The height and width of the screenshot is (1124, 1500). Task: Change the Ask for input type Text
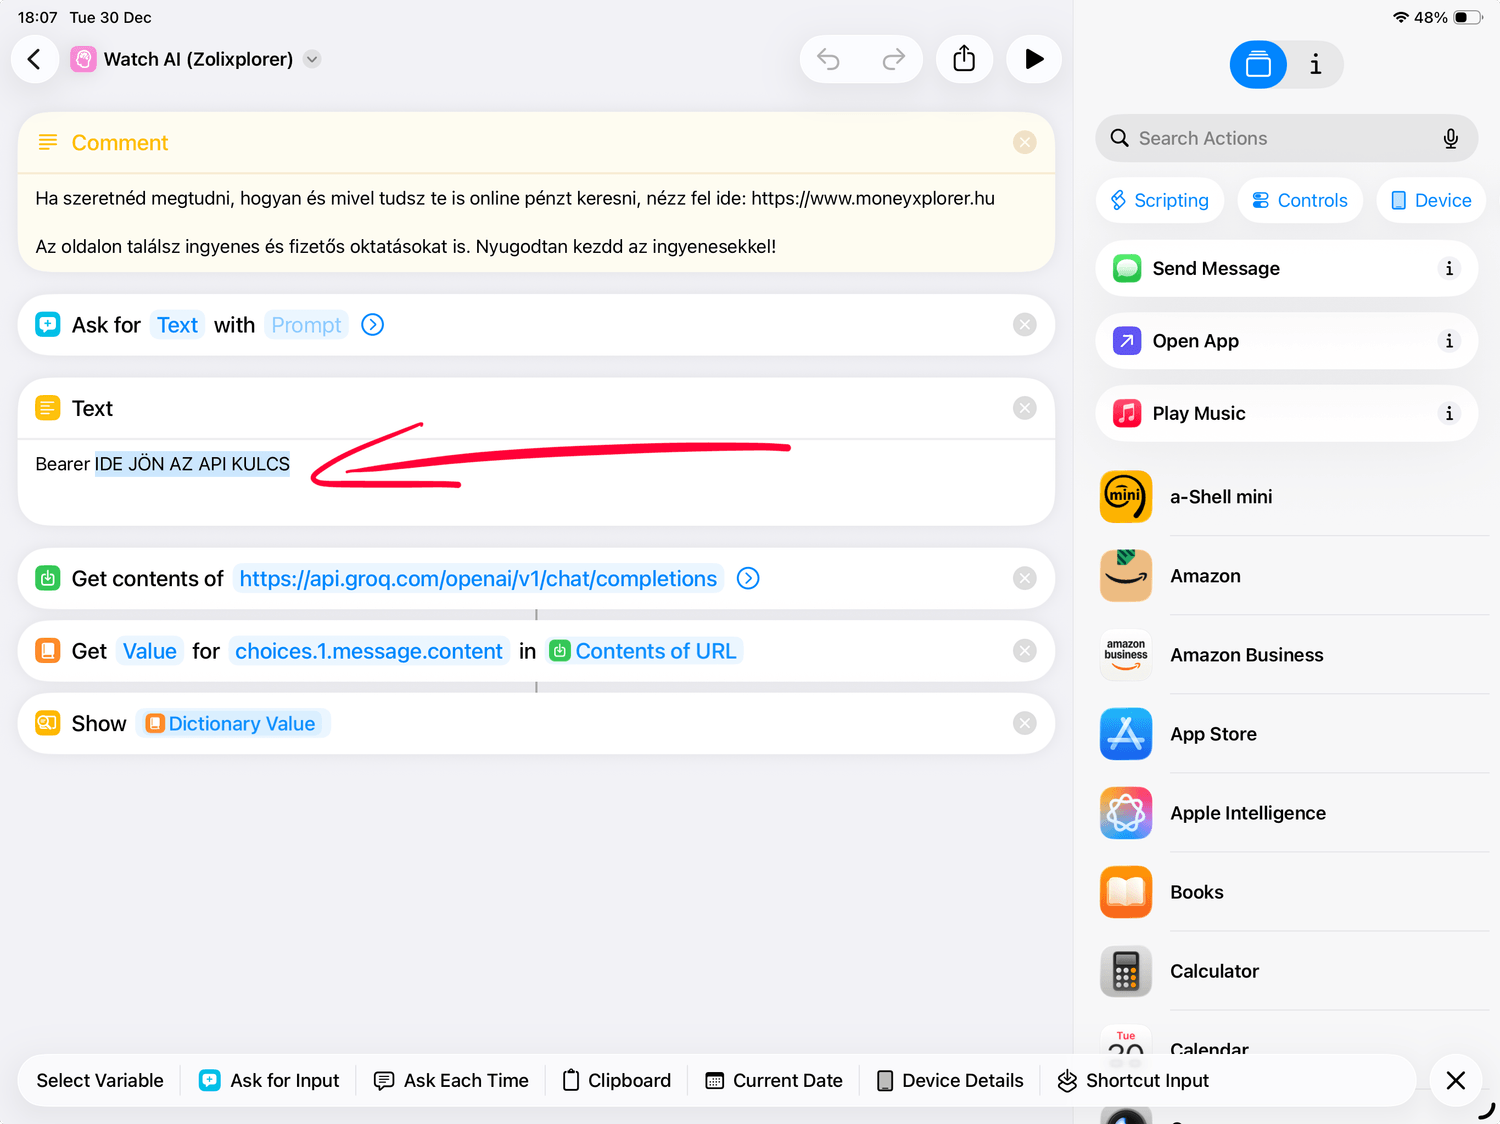click(177, 325)
